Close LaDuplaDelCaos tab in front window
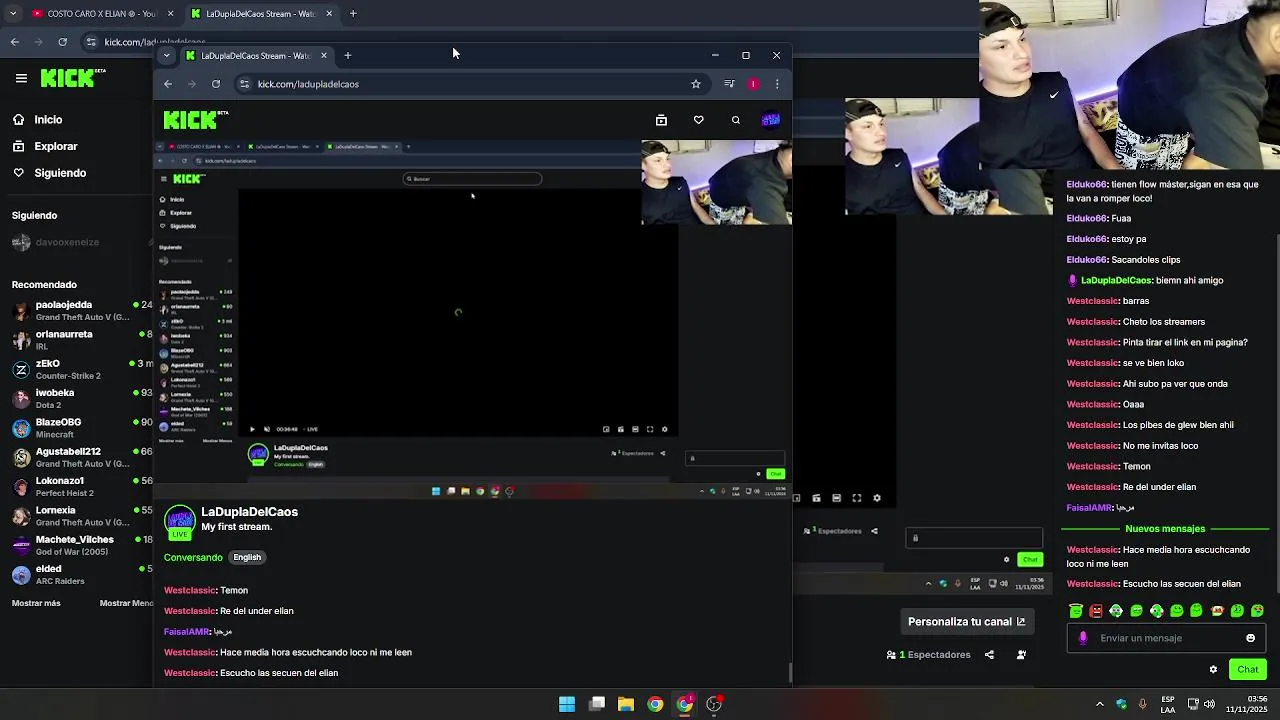 [324, 55]
